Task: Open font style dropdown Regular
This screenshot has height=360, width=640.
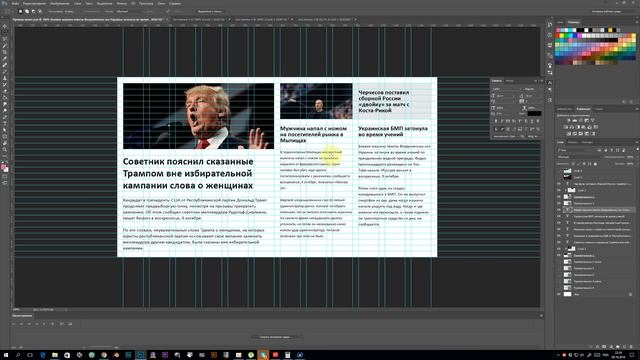Action: [532, 89]
